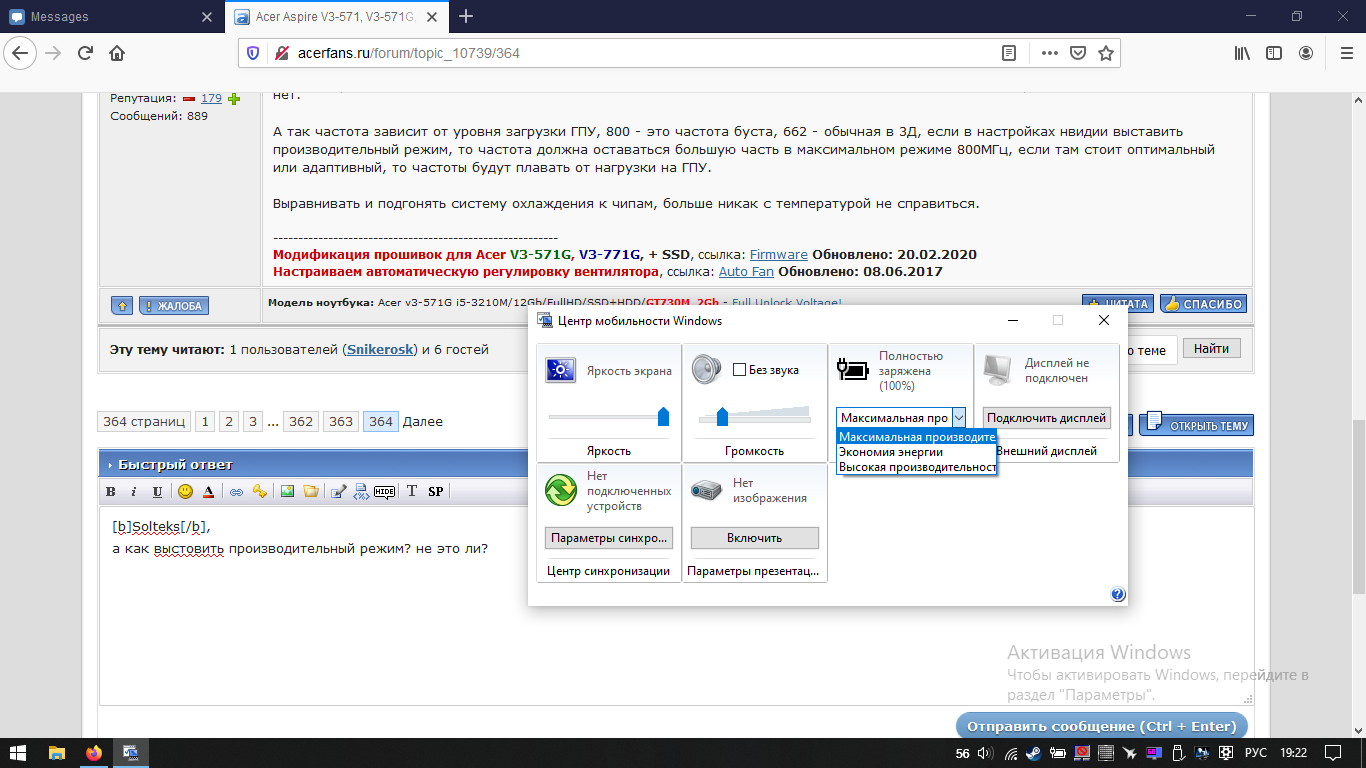1366x768 pixels.
Task: Click the quote pencil icon in the editor
Action: coord(338,491)
